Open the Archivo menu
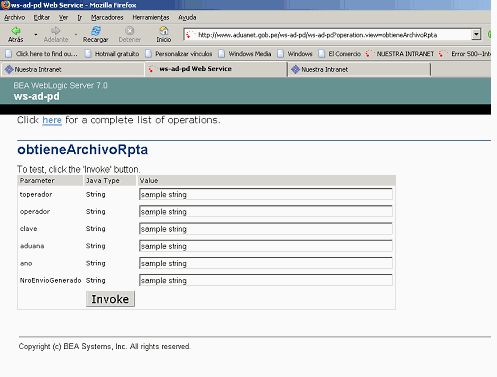Screen dimensions: 497x377 pyautogui.click(x=14, y=17)
